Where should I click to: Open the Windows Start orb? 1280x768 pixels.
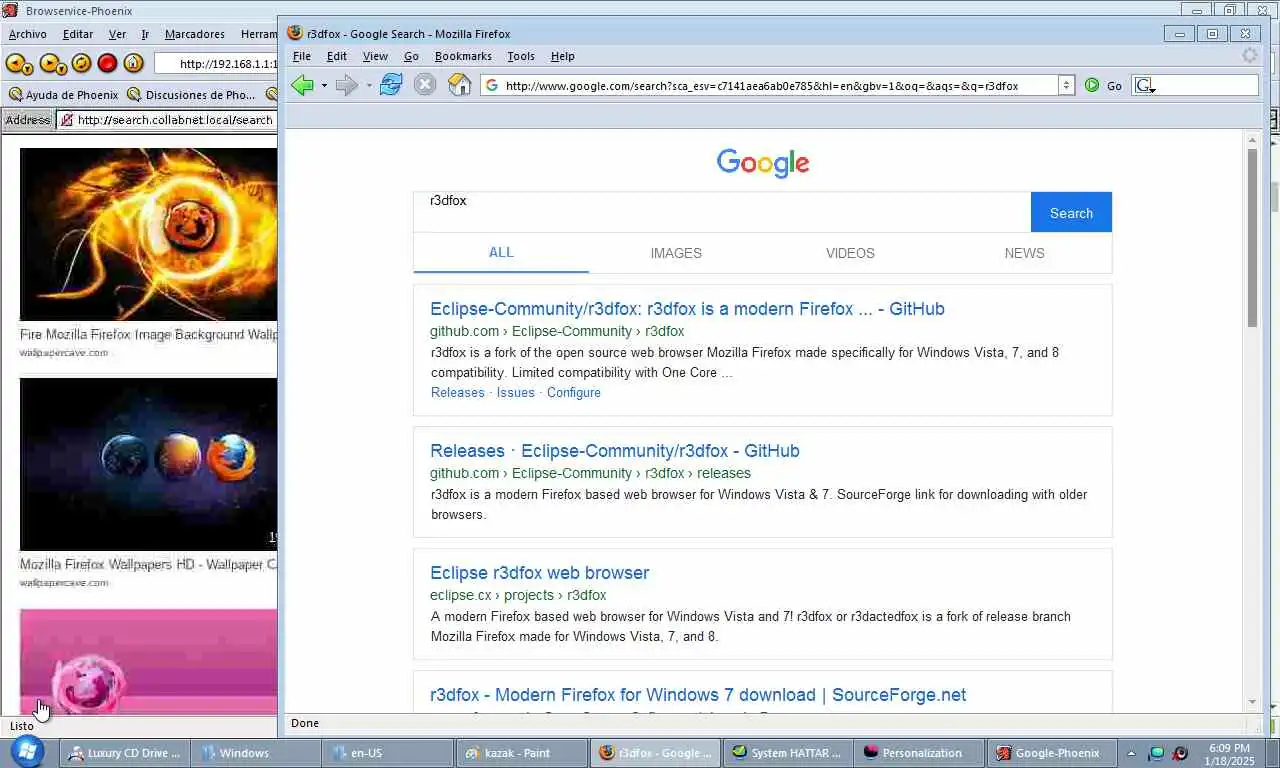tap(26, 752)
